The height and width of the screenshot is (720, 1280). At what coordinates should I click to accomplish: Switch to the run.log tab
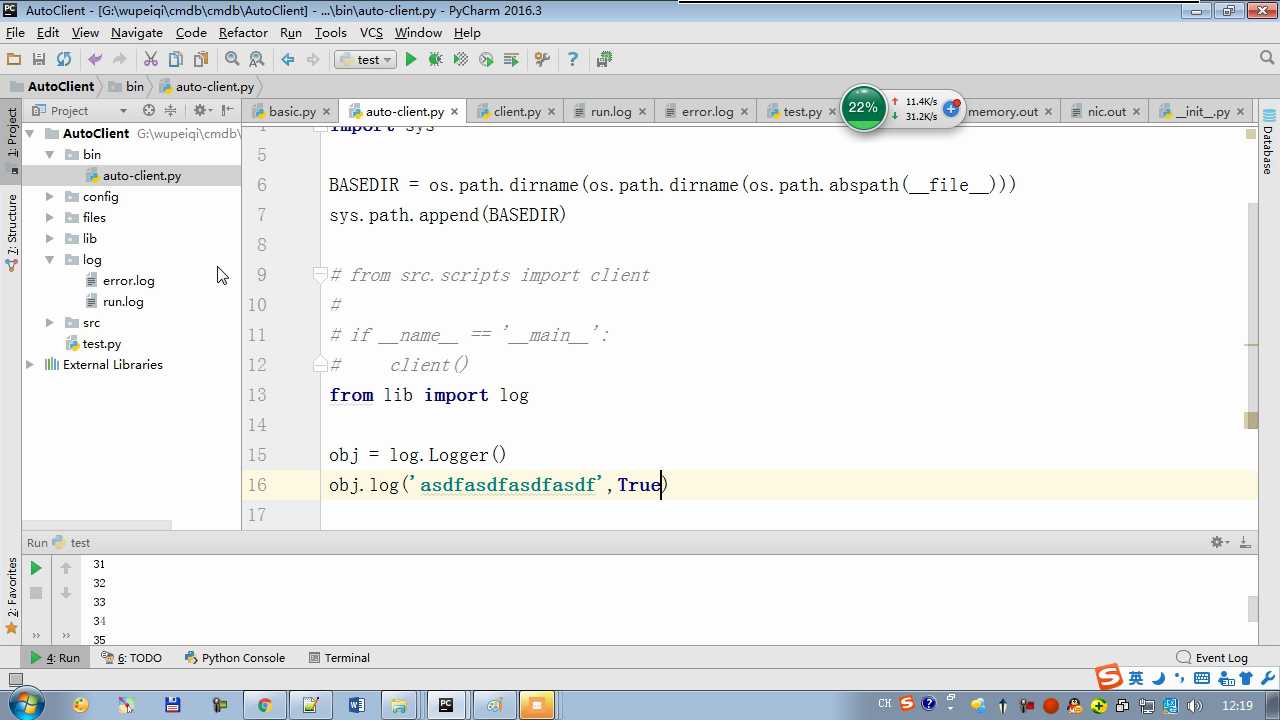[x=610, y=112]
